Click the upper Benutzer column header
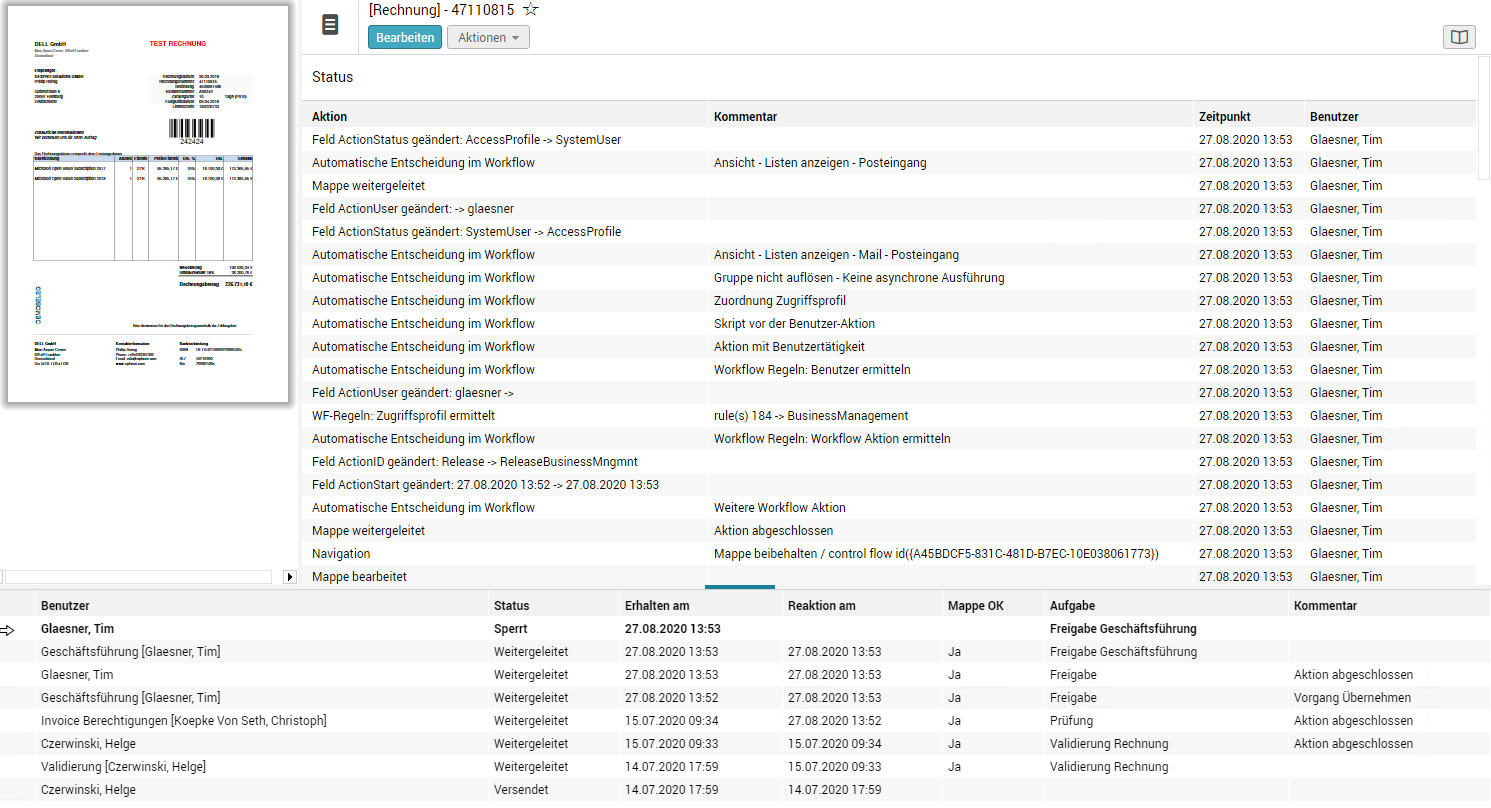Screen dimensions: 1491x808 (1334, 117)
